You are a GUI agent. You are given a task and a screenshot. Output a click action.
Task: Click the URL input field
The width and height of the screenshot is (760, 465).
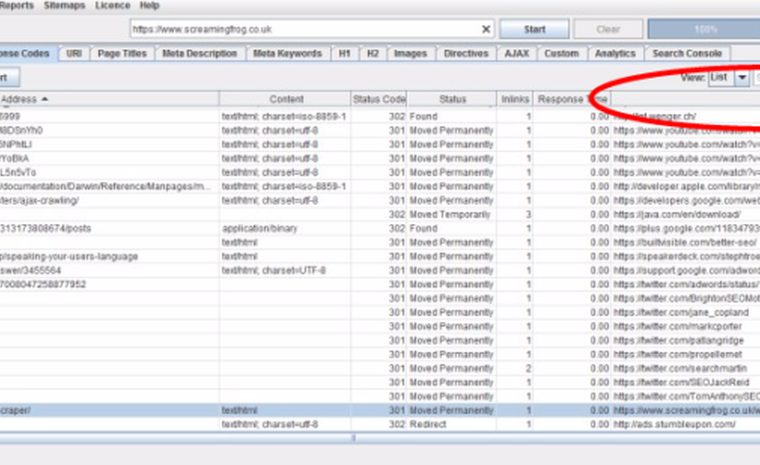pyautogui.click(x=305, y=30)
